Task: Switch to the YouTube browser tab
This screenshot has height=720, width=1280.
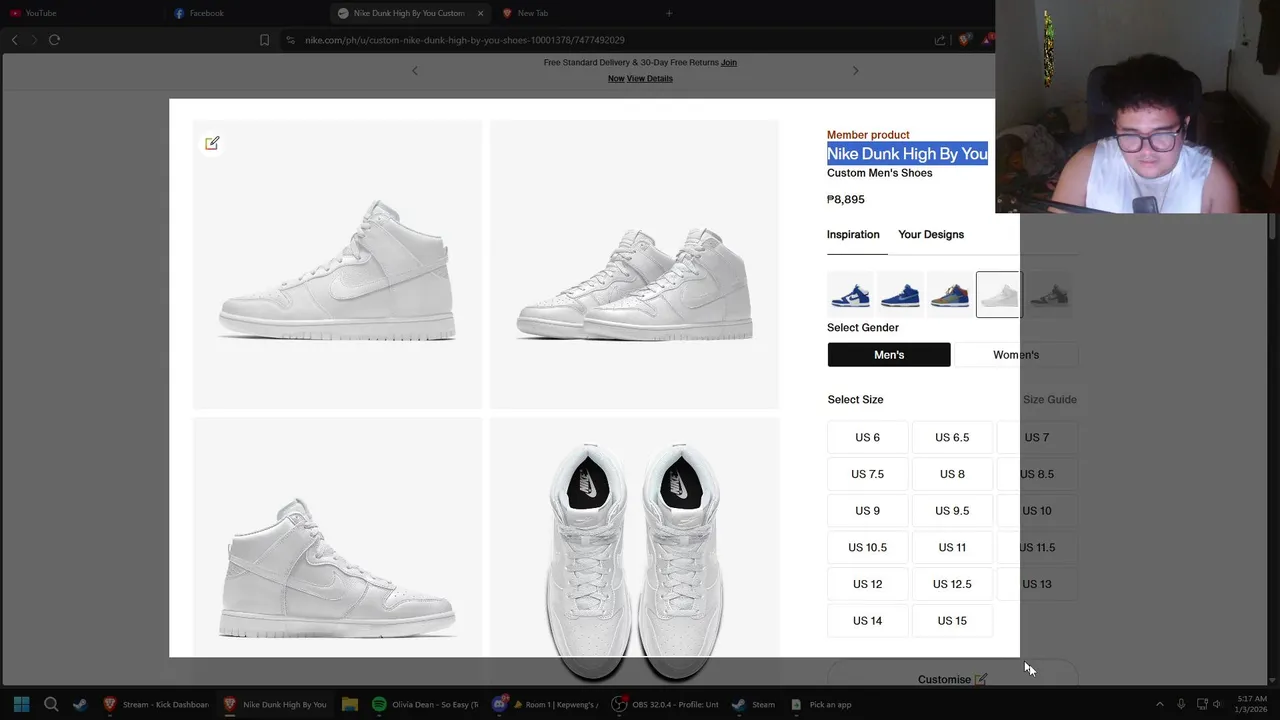Action: [x=40, y=13]
